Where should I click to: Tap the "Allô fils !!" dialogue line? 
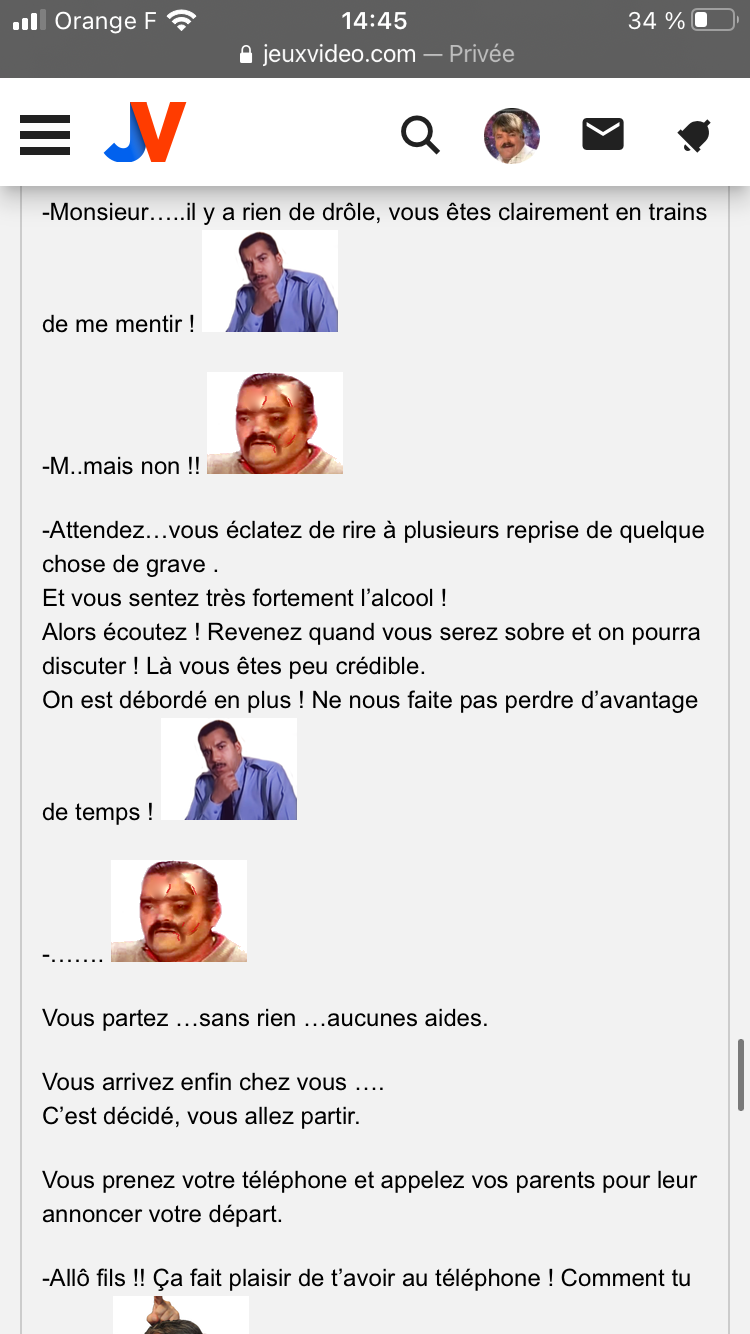pyautogui.click(x=367, y=1278)
